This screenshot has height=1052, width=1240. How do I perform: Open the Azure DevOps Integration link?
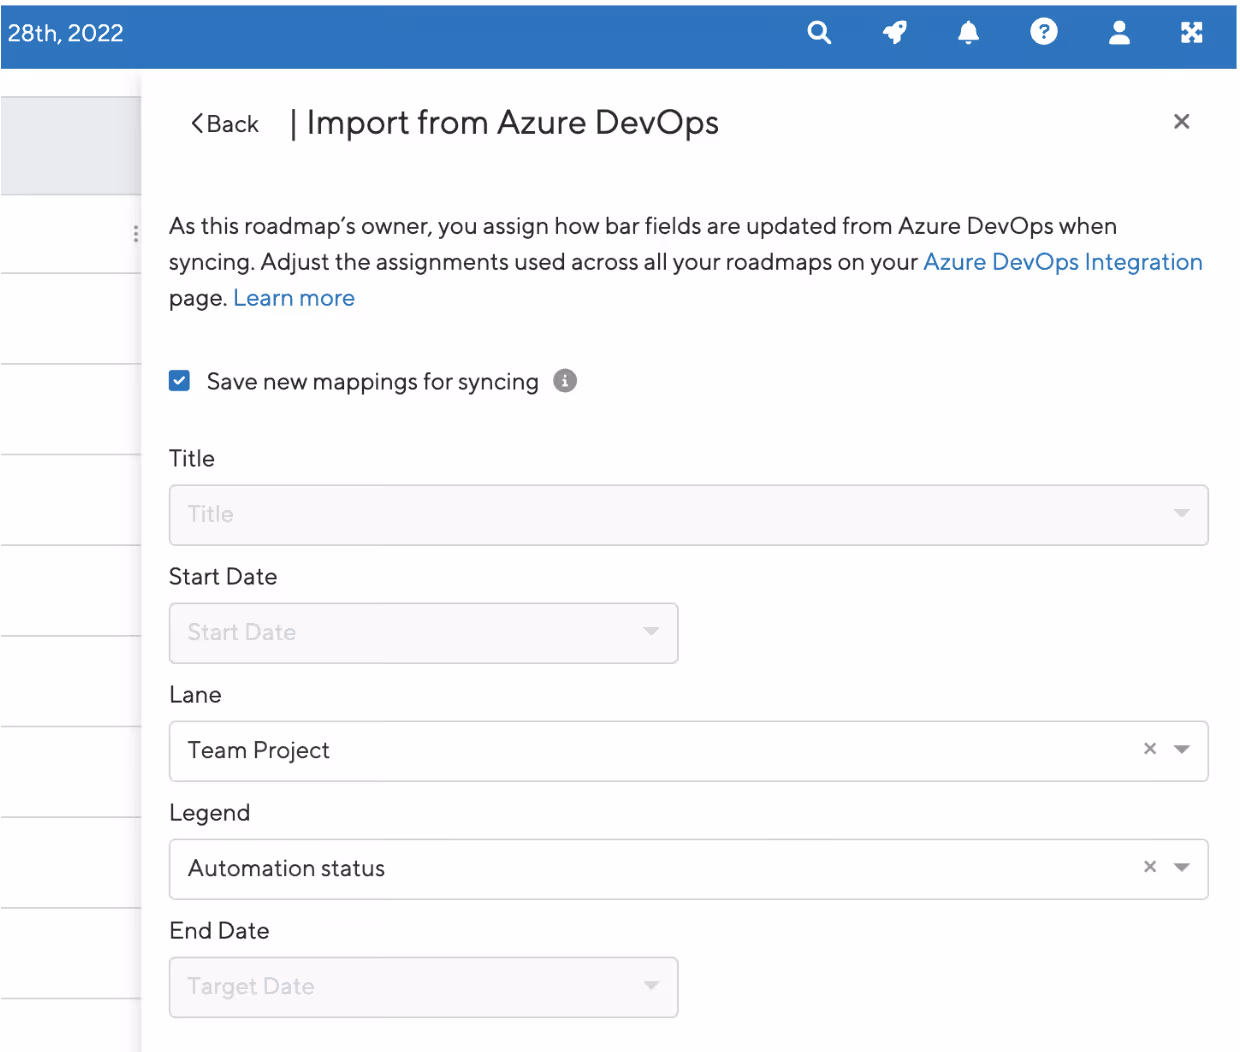(1062, 262)
